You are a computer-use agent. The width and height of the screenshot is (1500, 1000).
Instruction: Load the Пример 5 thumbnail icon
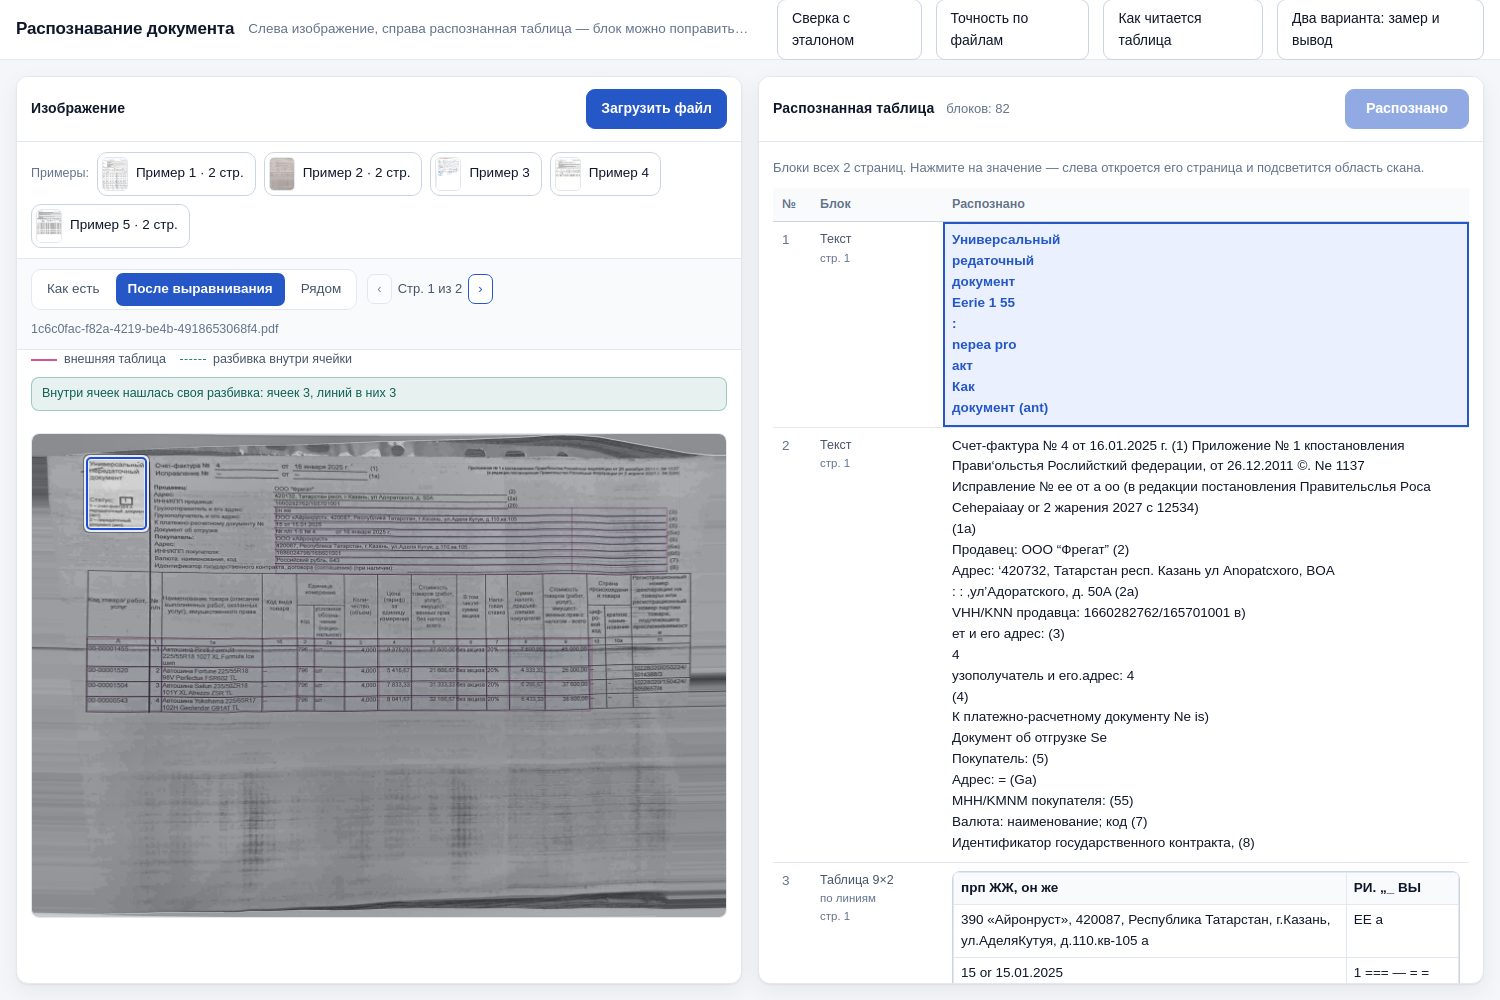(49, 226)
